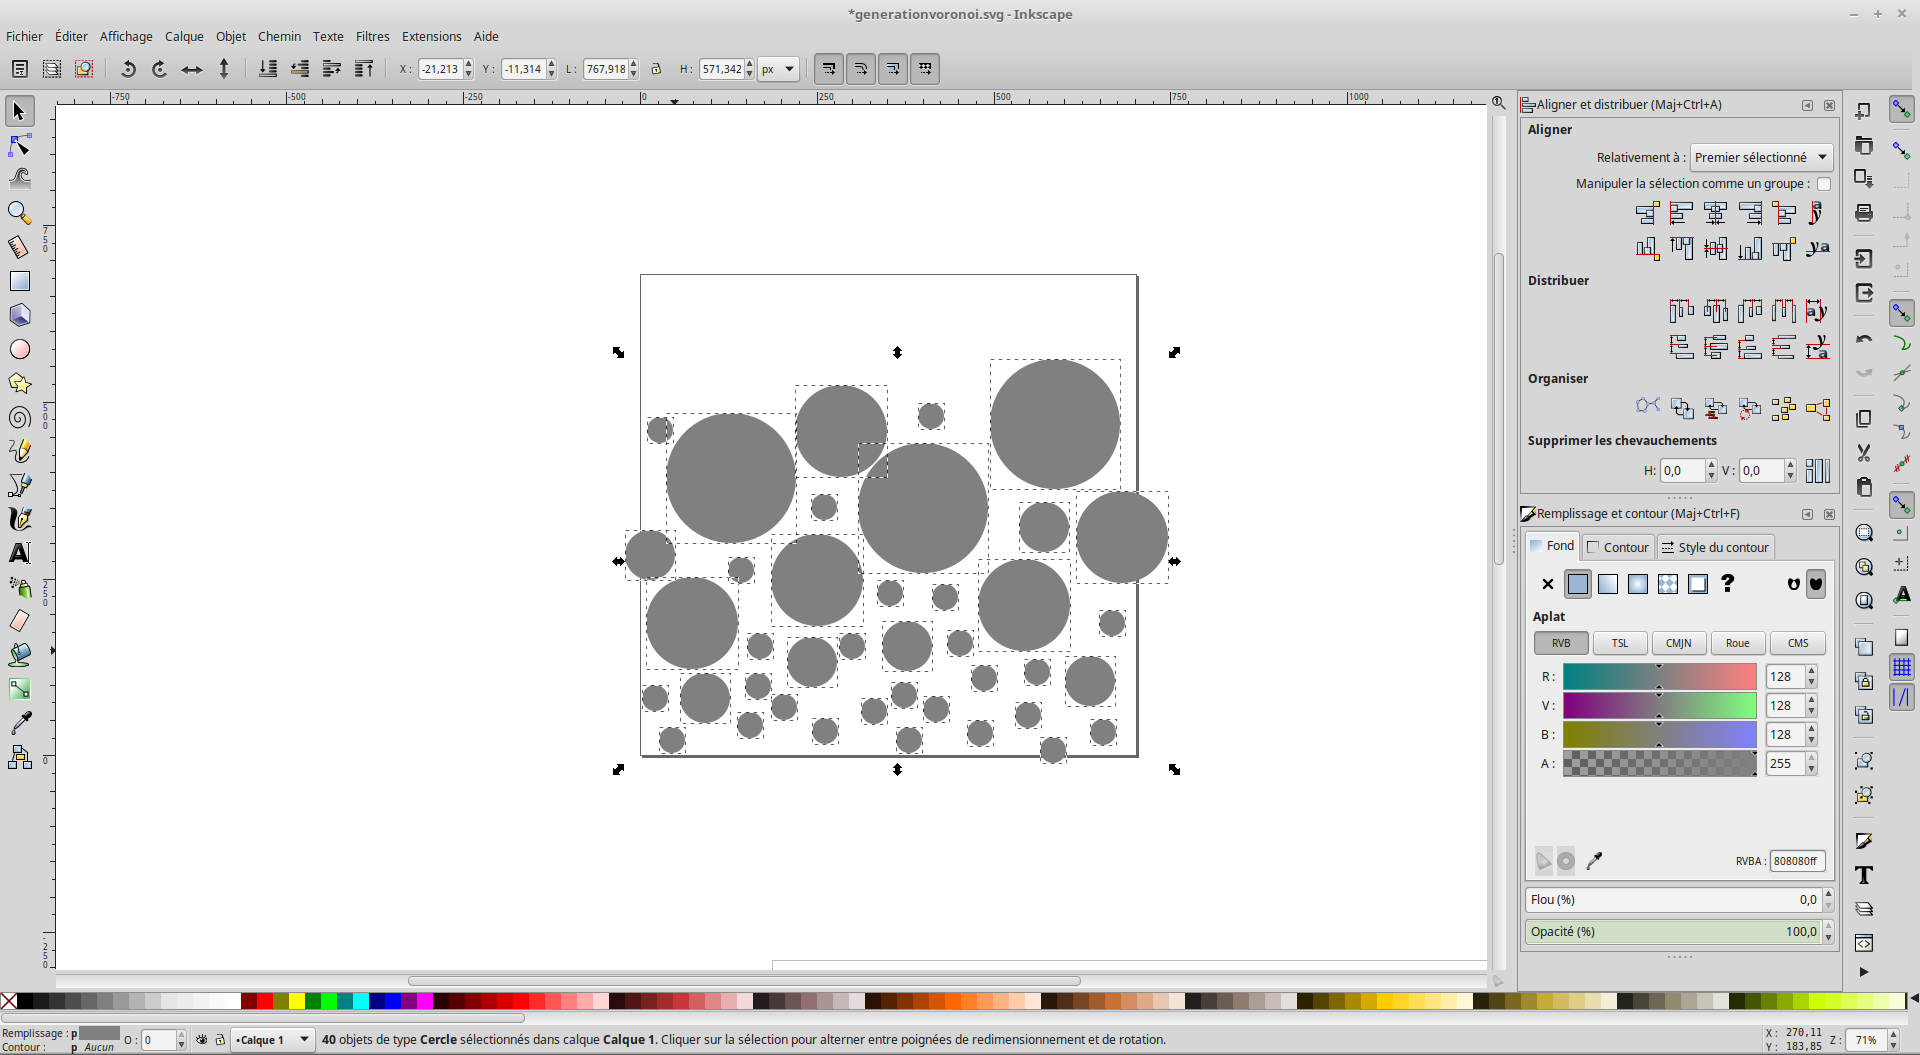Select the Color Dropper tool

tap(19, 723)
